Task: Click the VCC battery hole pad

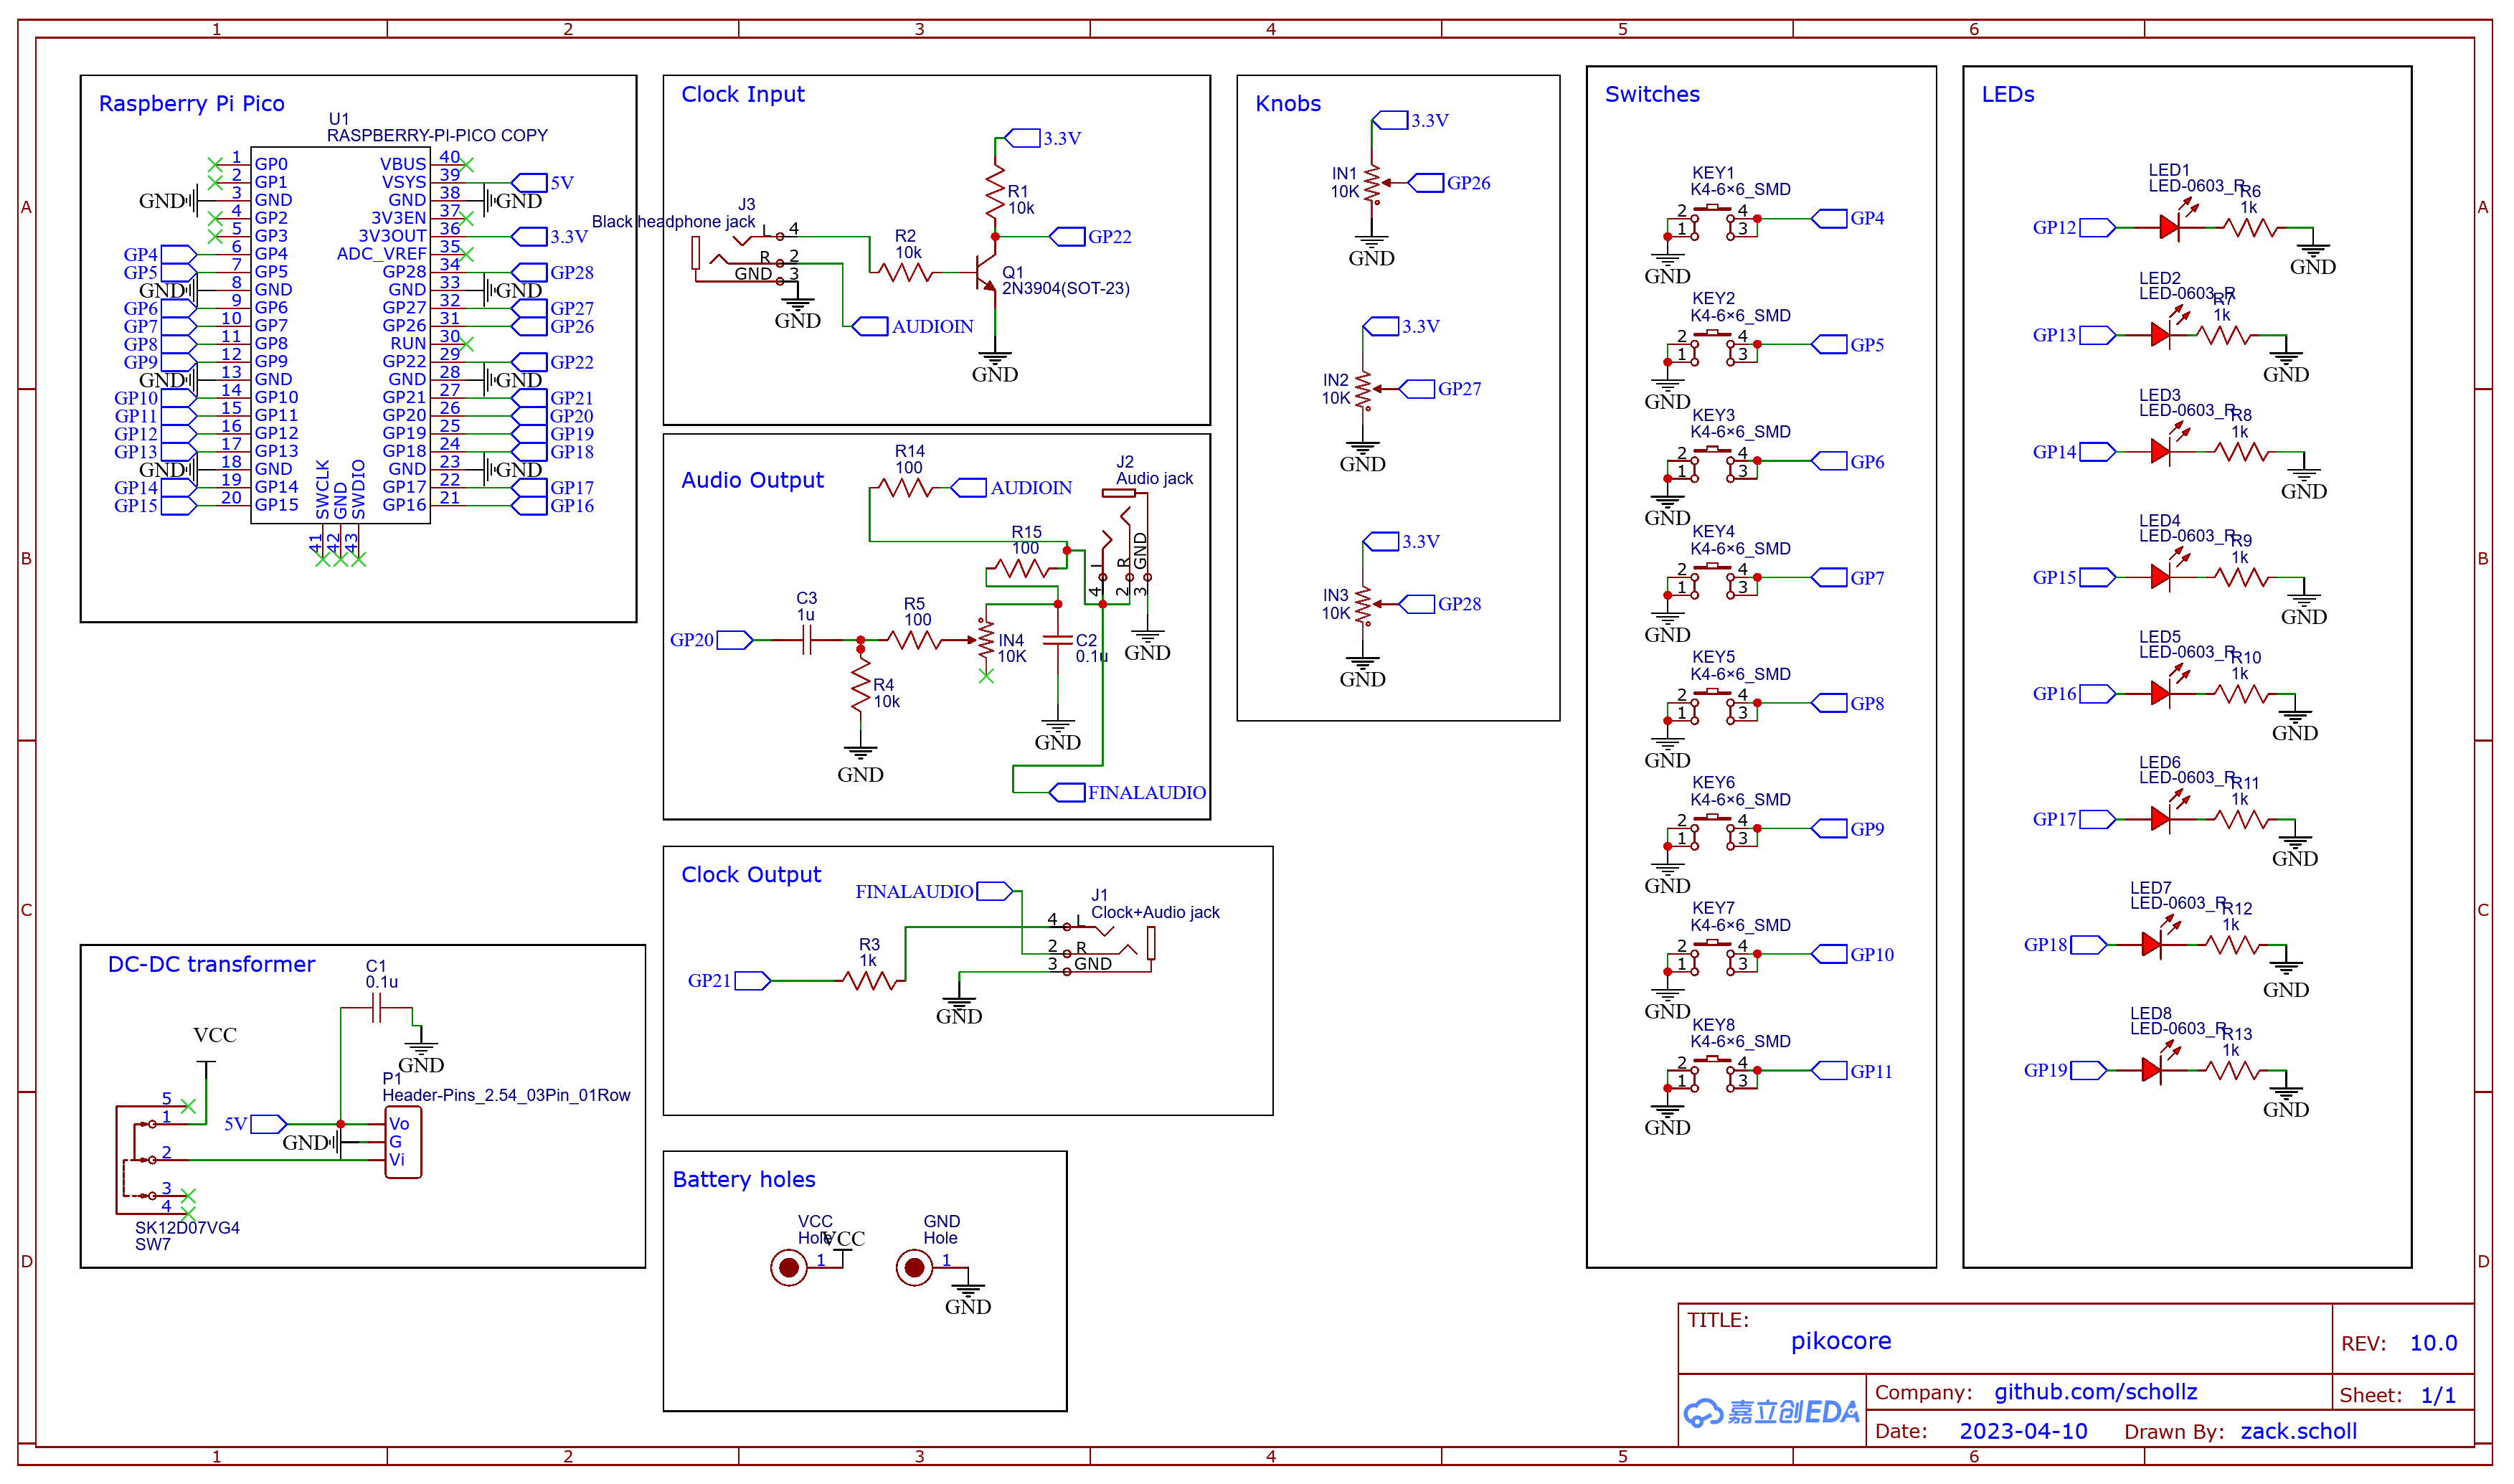Action: pyautogui.click(x=789, y=1268)
